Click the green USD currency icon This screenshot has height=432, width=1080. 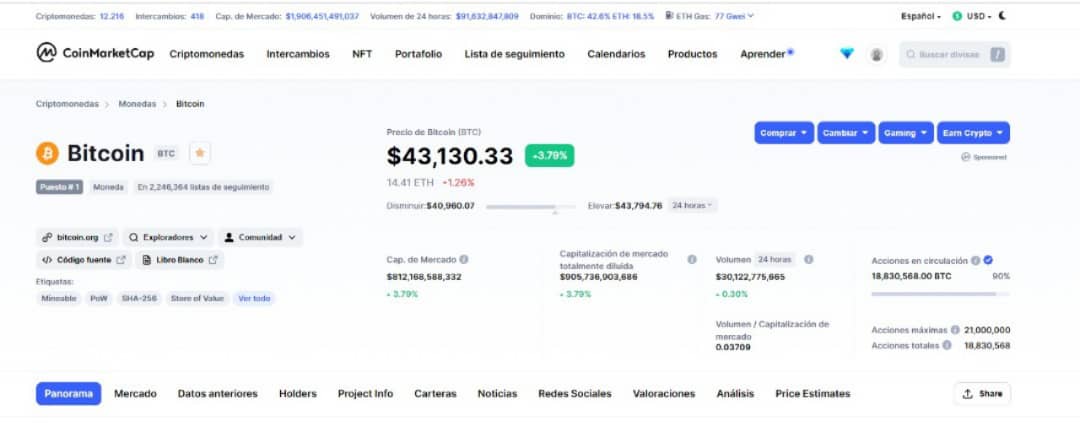click(957, 16)
